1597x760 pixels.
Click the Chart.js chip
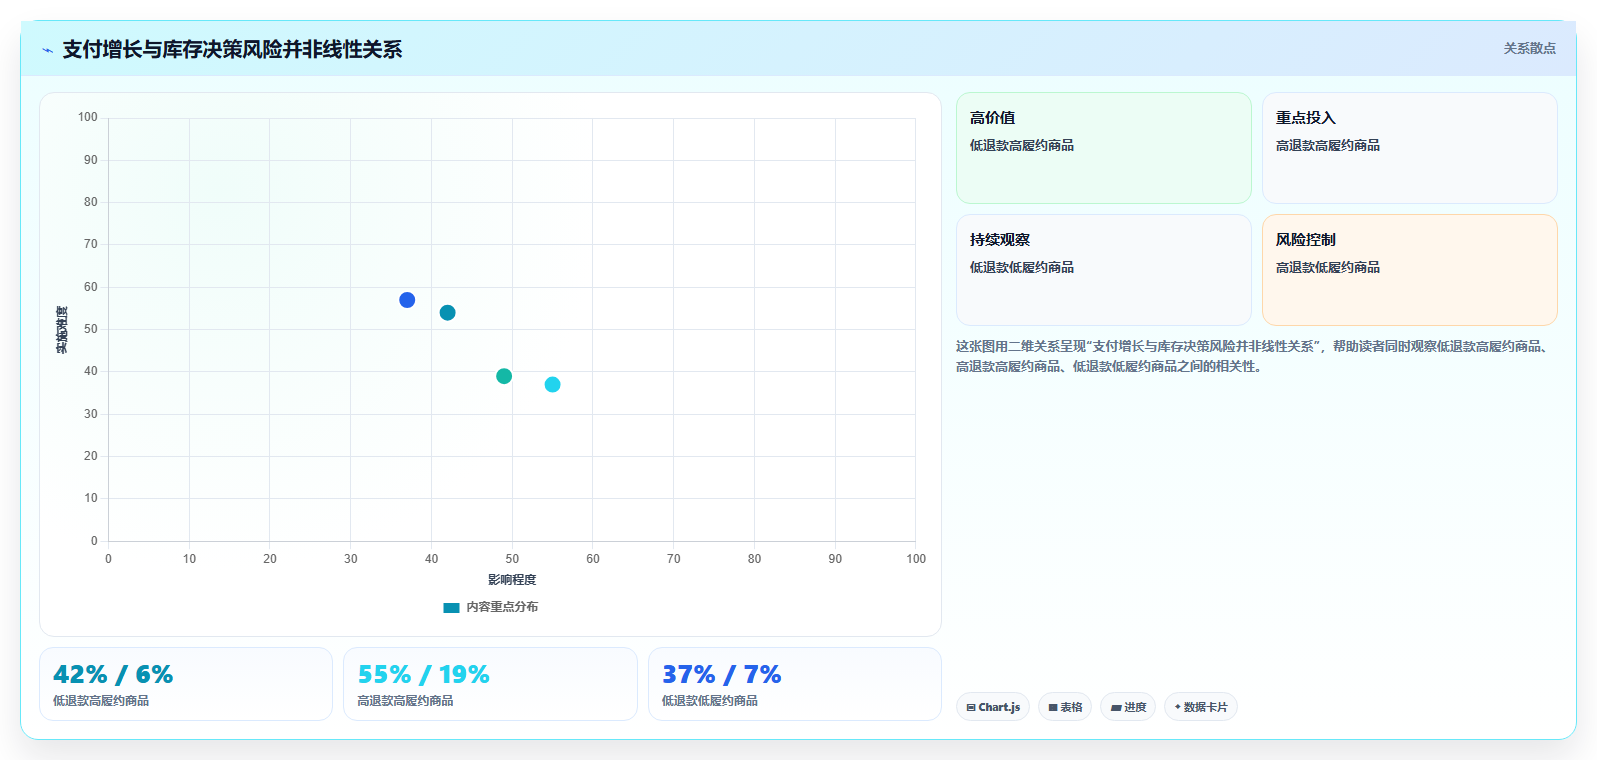[993, 707]
